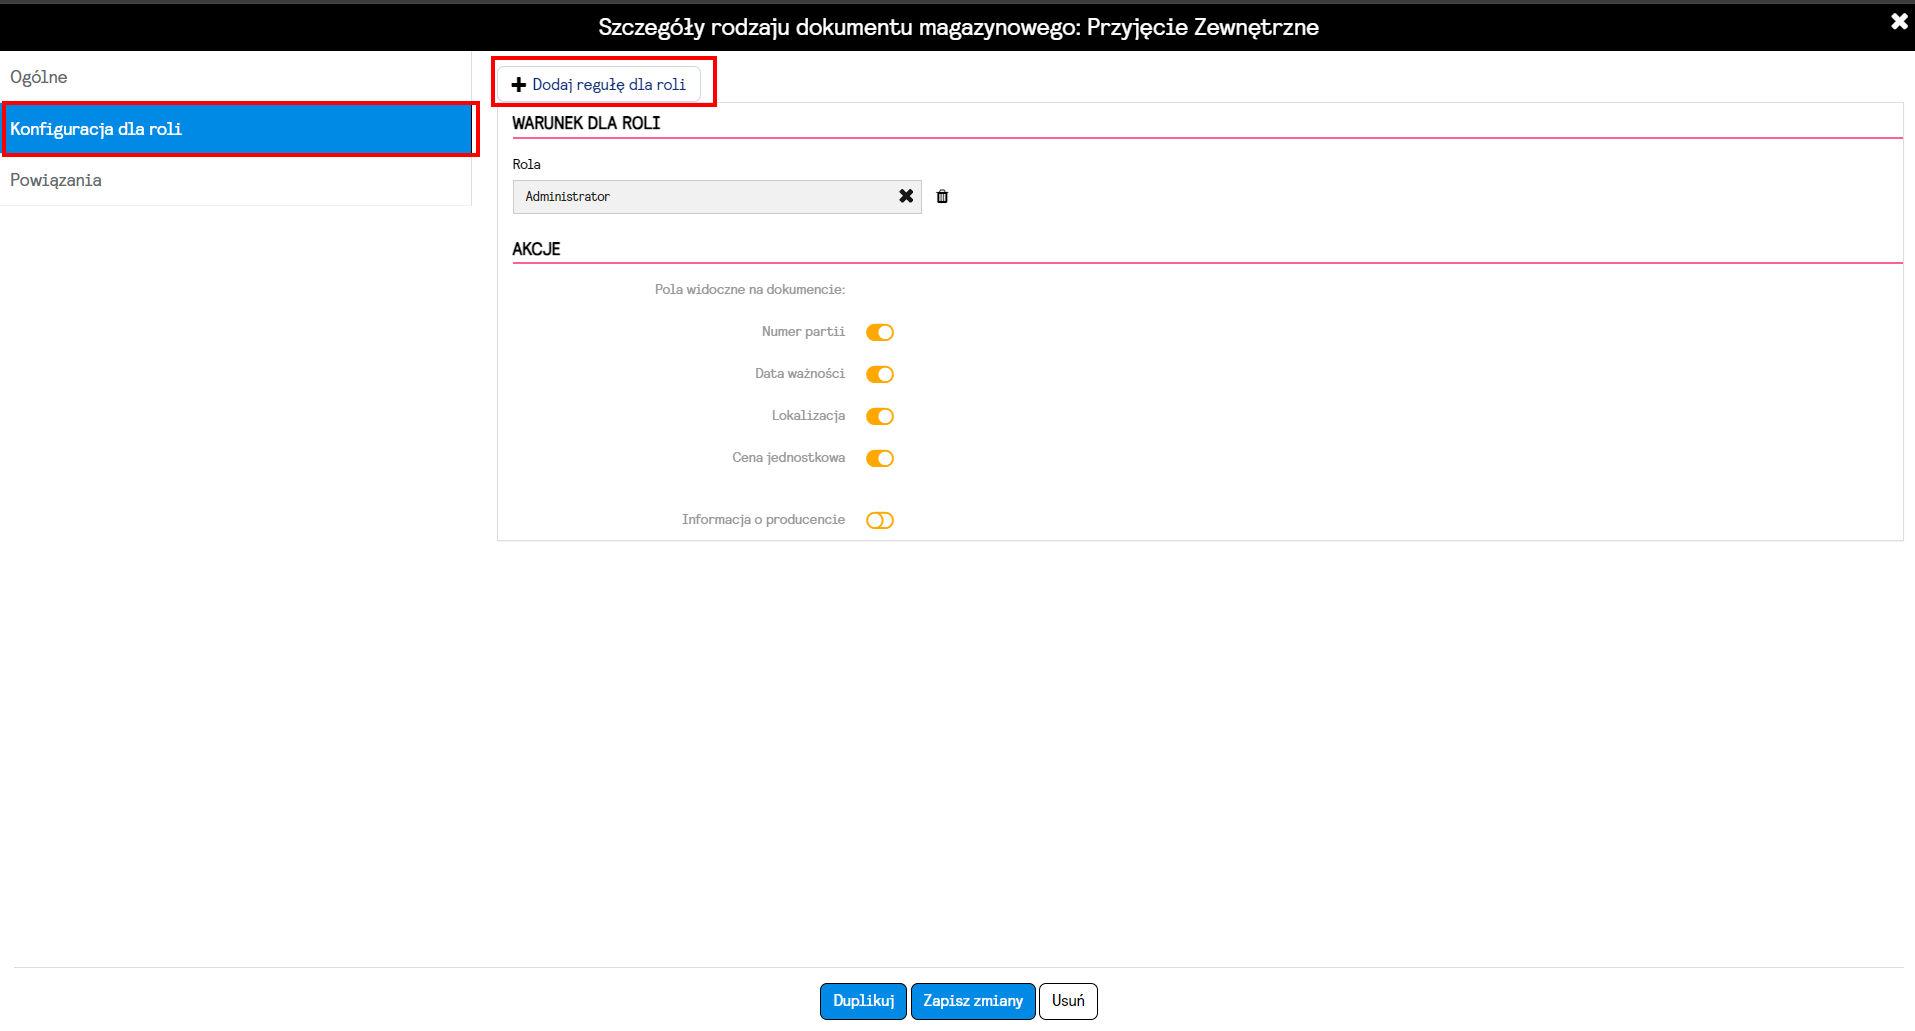Clear the Administrator role selection
The height and width of the screenshot is (1031, 1915).
[x=906, y=196]
